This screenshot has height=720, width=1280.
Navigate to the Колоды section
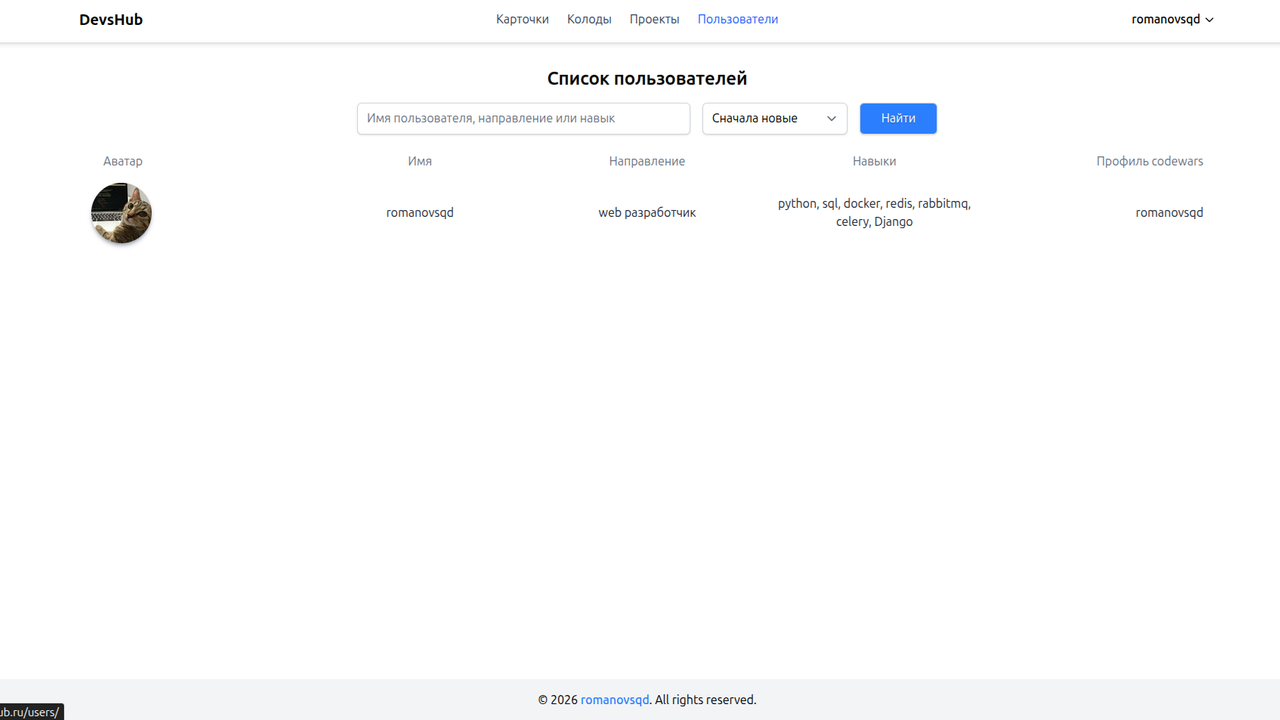(x=588, y=19)
